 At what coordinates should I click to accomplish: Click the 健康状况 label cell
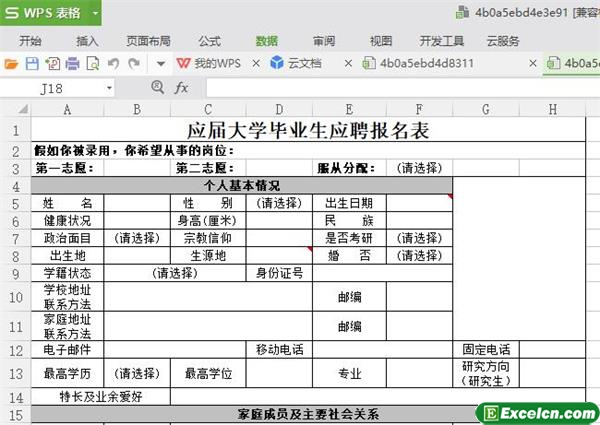tap(67, 220)
